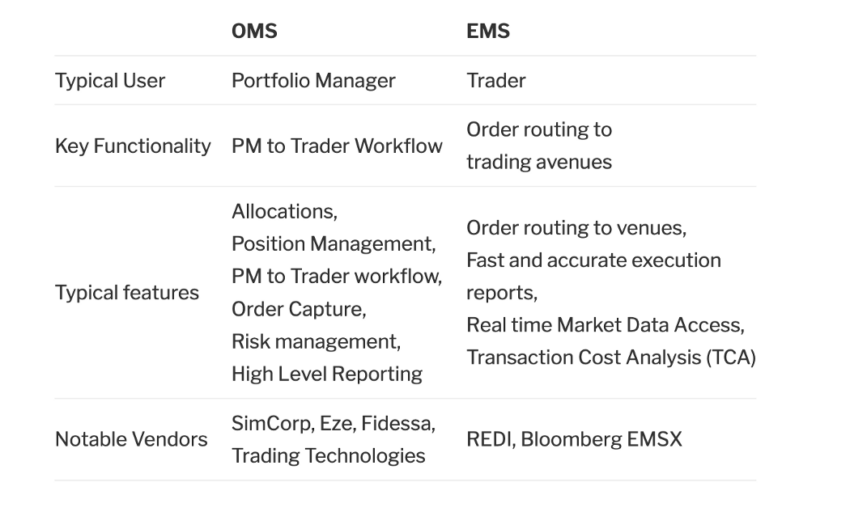Click the Portfolio Manager cell
The width and height of the screenshot is (850, 512).
(313, 81)
